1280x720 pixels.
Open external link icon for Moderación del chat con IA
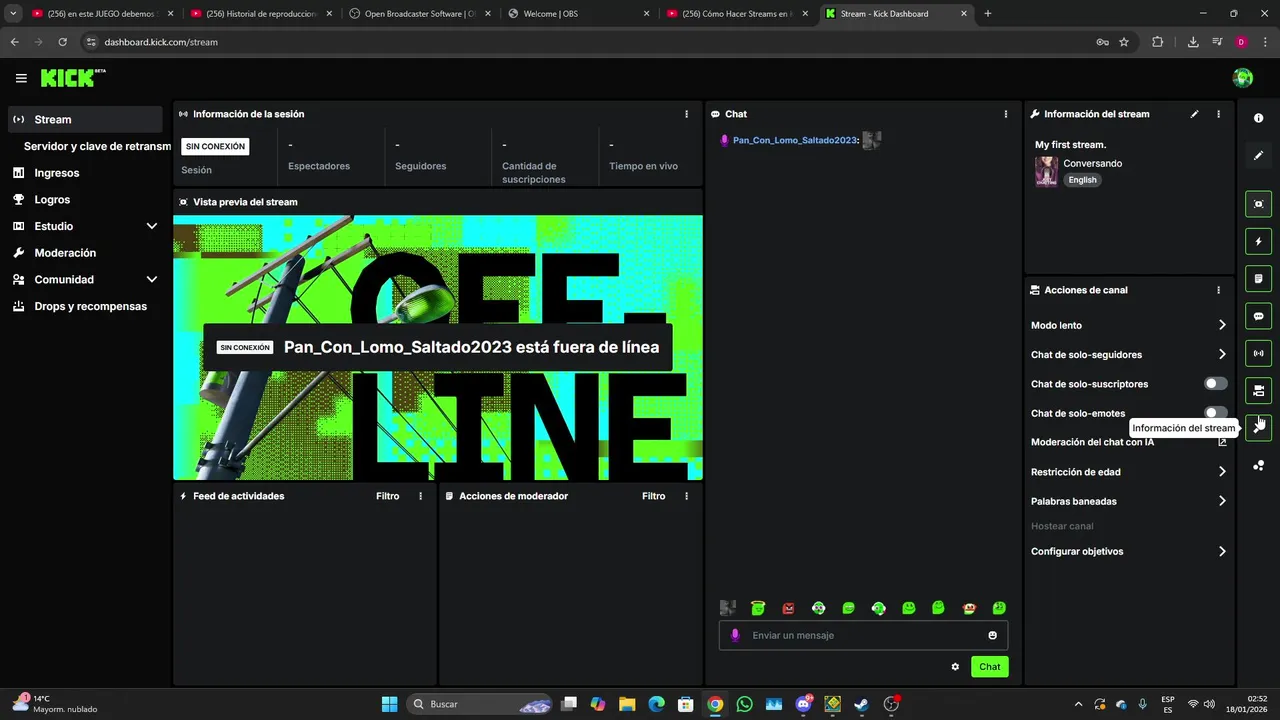click(1222, 442)
